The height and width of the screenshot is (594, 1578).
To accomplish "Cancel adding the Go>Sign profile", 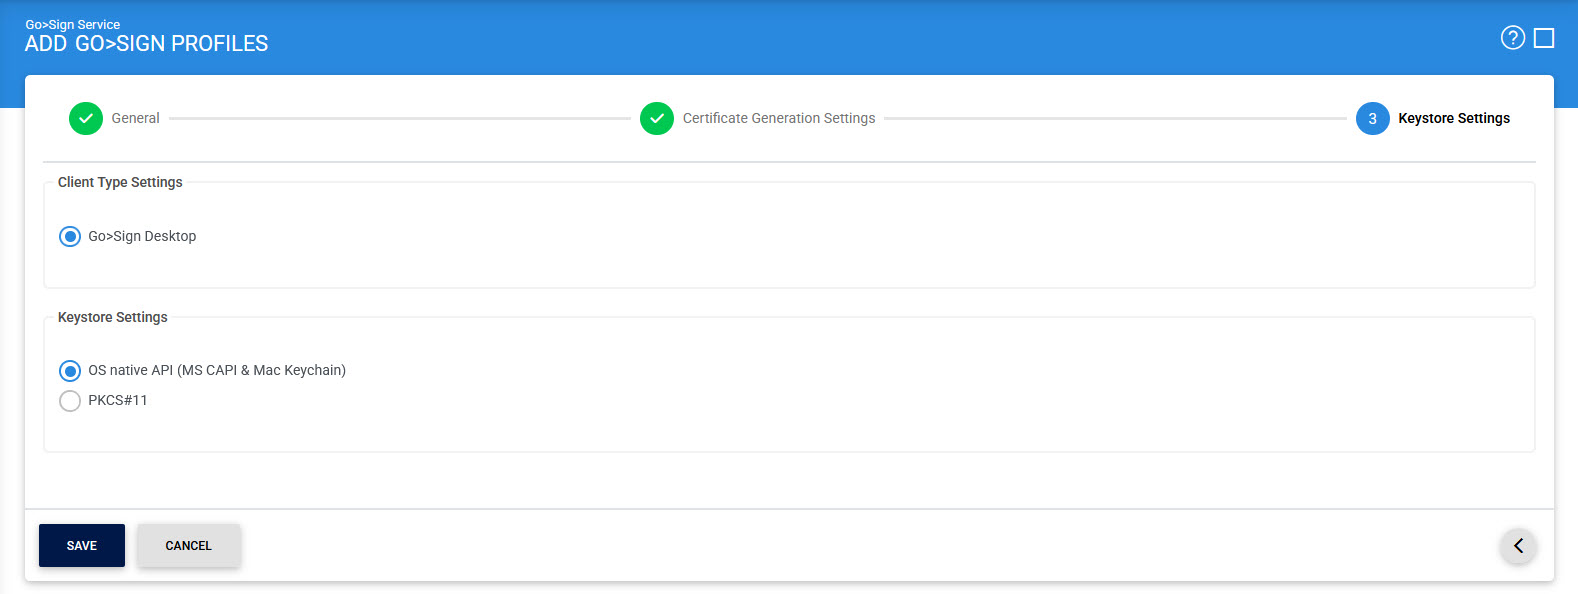I will pos(188,546).
